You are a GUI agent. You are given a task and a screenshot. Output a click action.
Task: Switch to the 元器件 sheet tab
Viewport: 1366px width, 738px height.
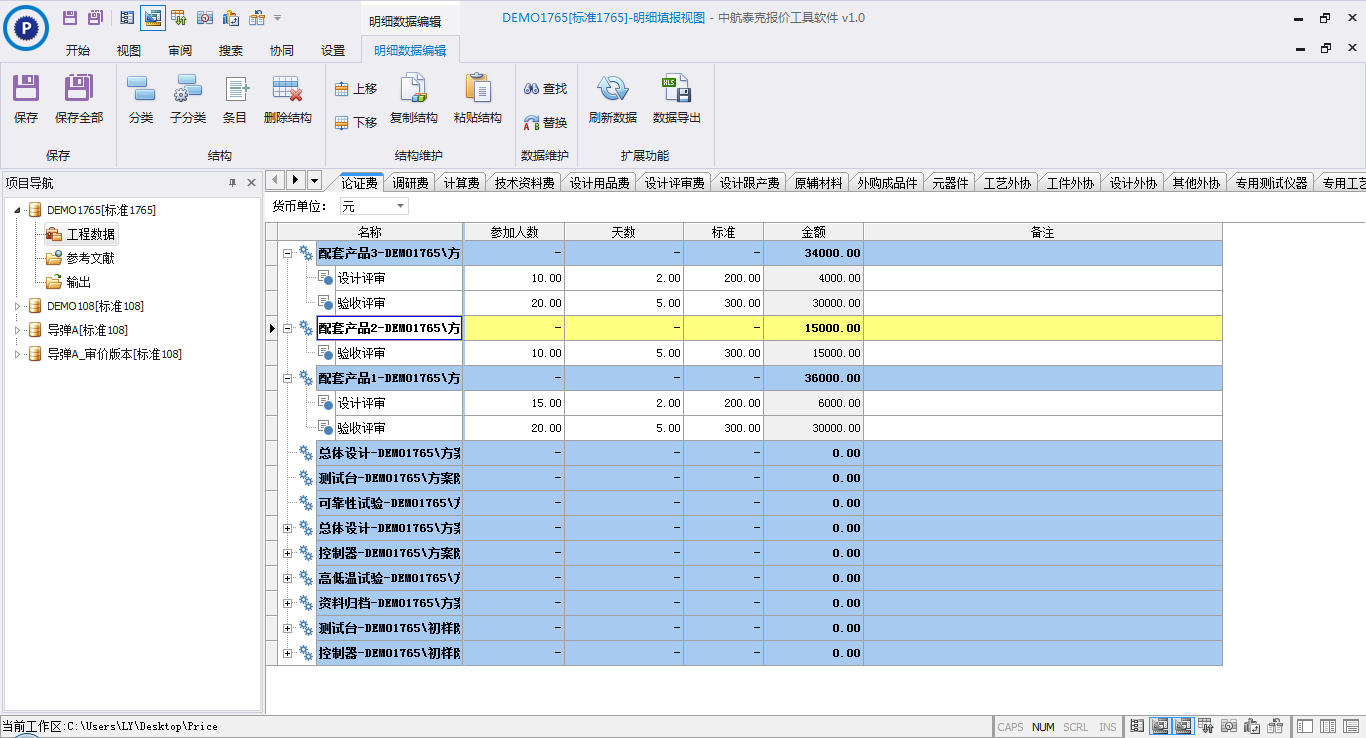[950, 183]
